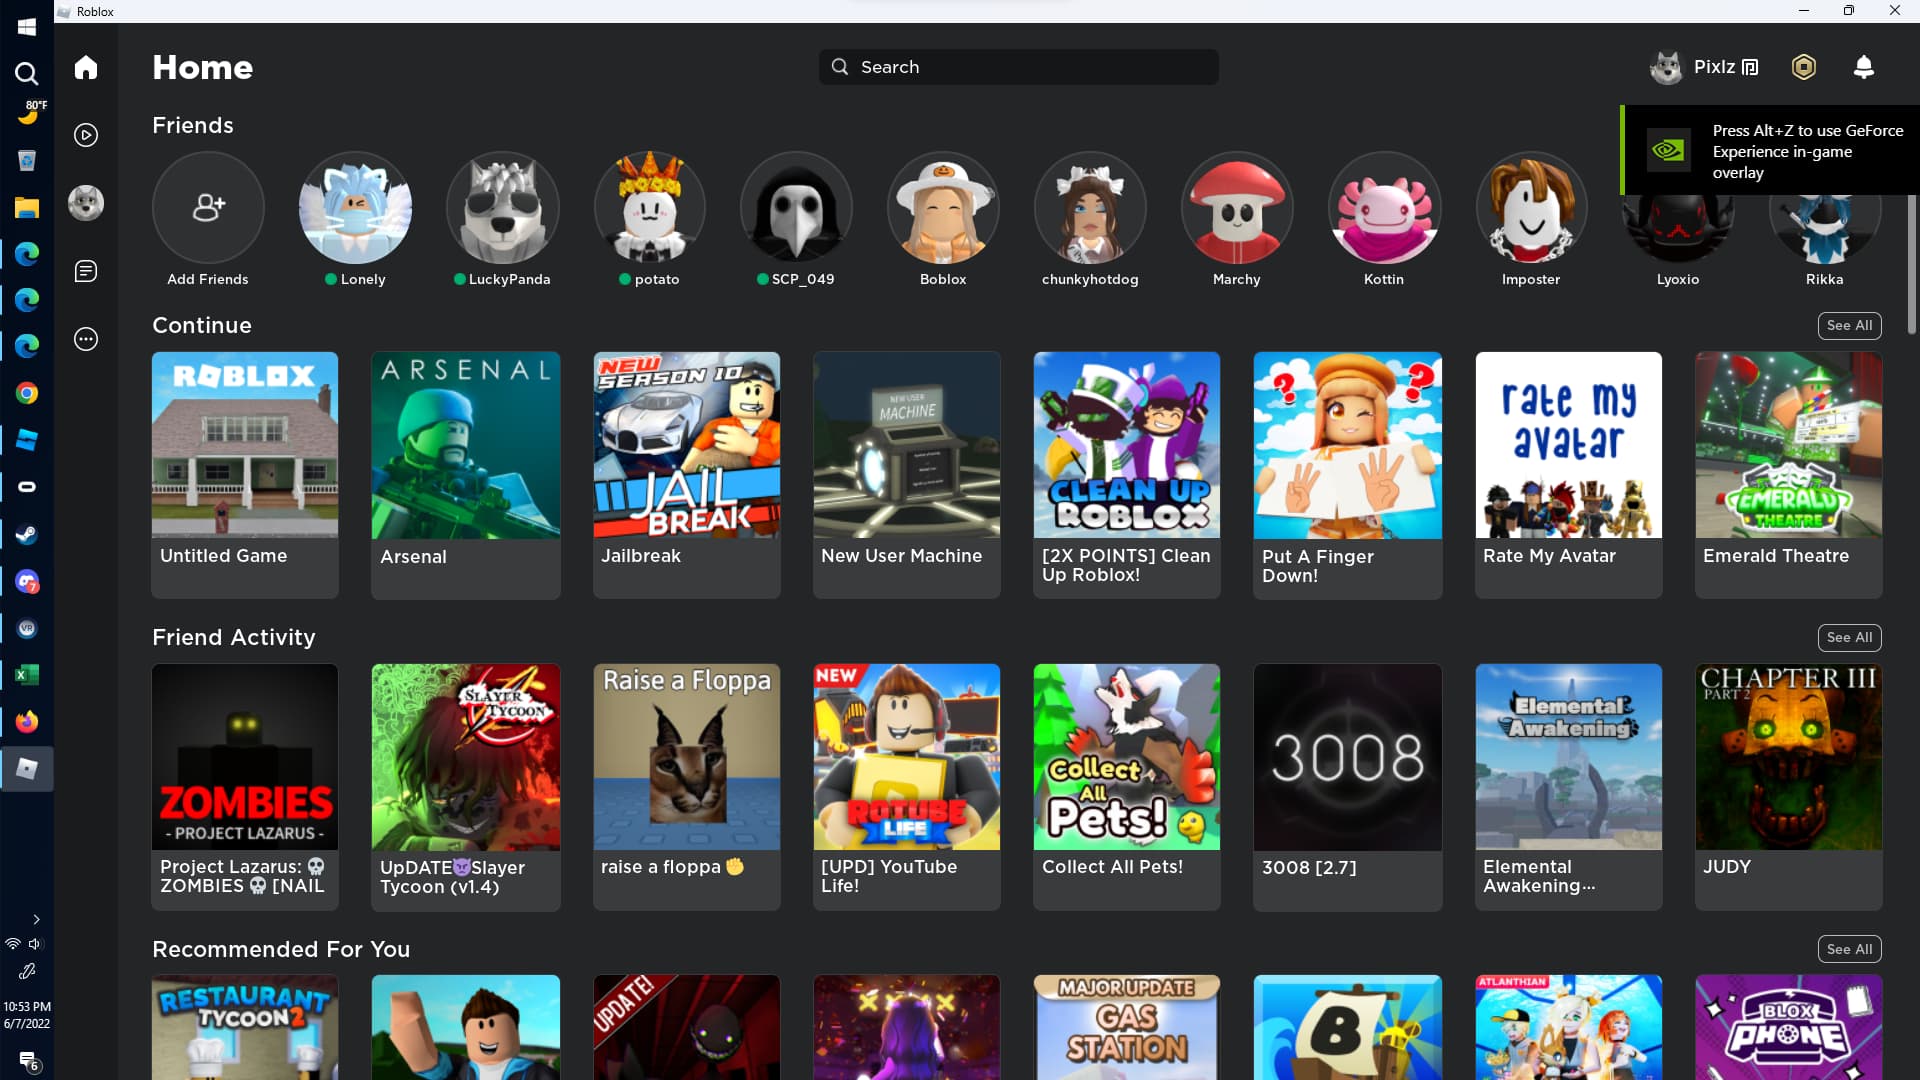Viewport: 1920px width, 1080px height.
Task: Click See All for Friend Activity
Action: pos(1849,637)
